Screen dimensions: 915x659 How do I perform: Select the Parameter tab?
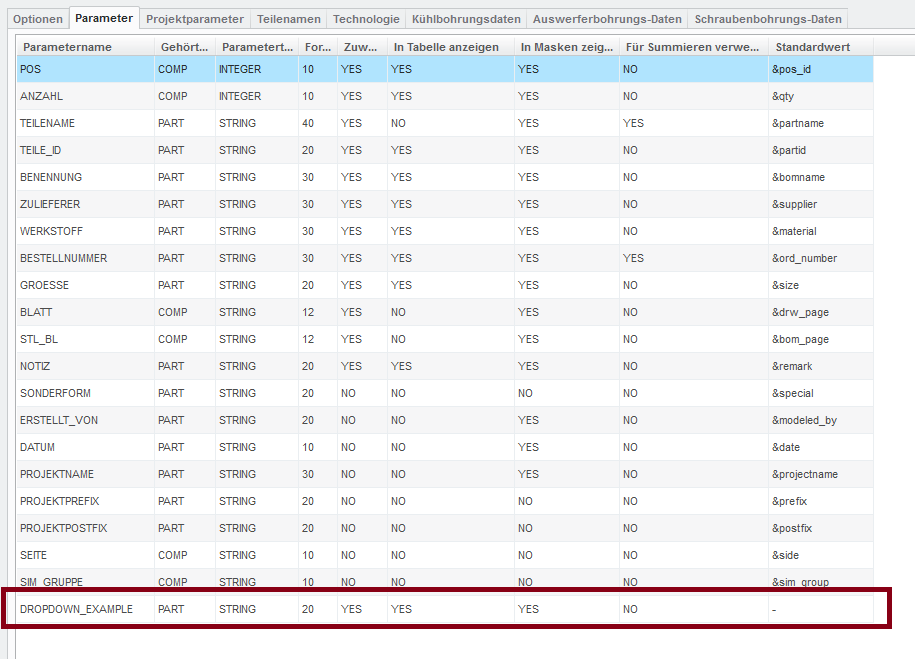point(104,18)
